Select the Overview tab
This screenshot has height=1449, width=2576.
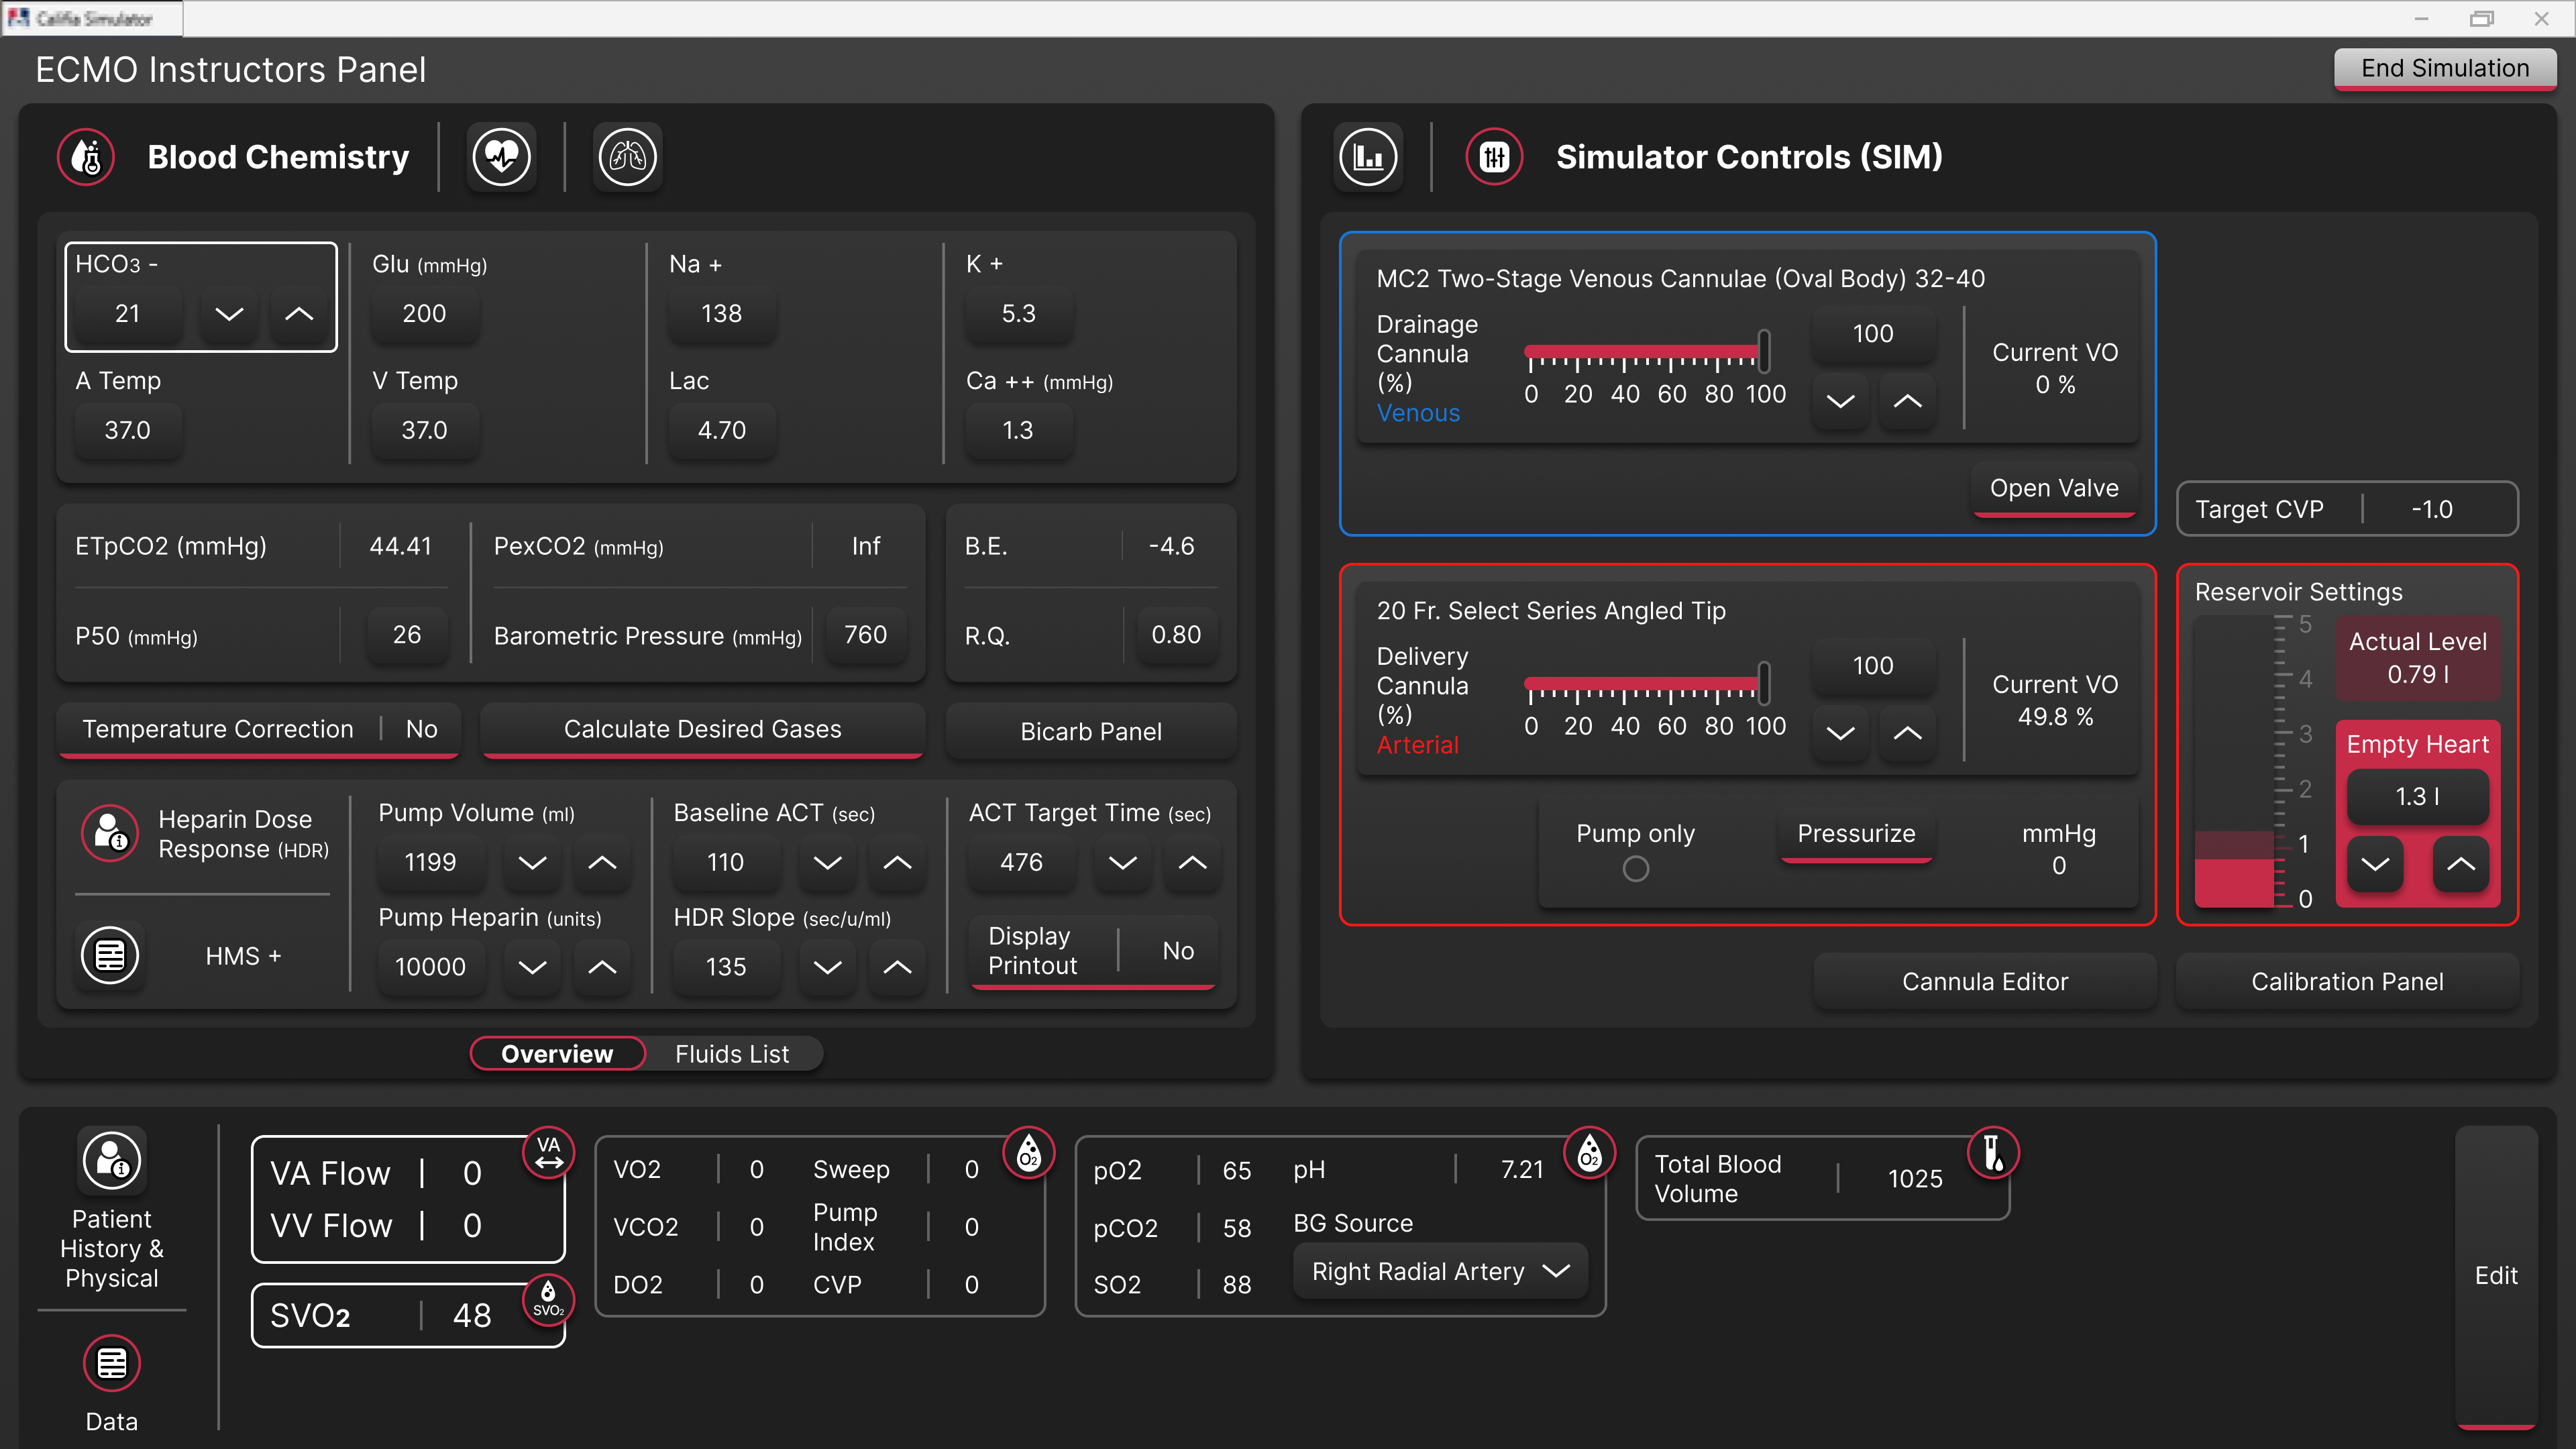click(557, 1054)
